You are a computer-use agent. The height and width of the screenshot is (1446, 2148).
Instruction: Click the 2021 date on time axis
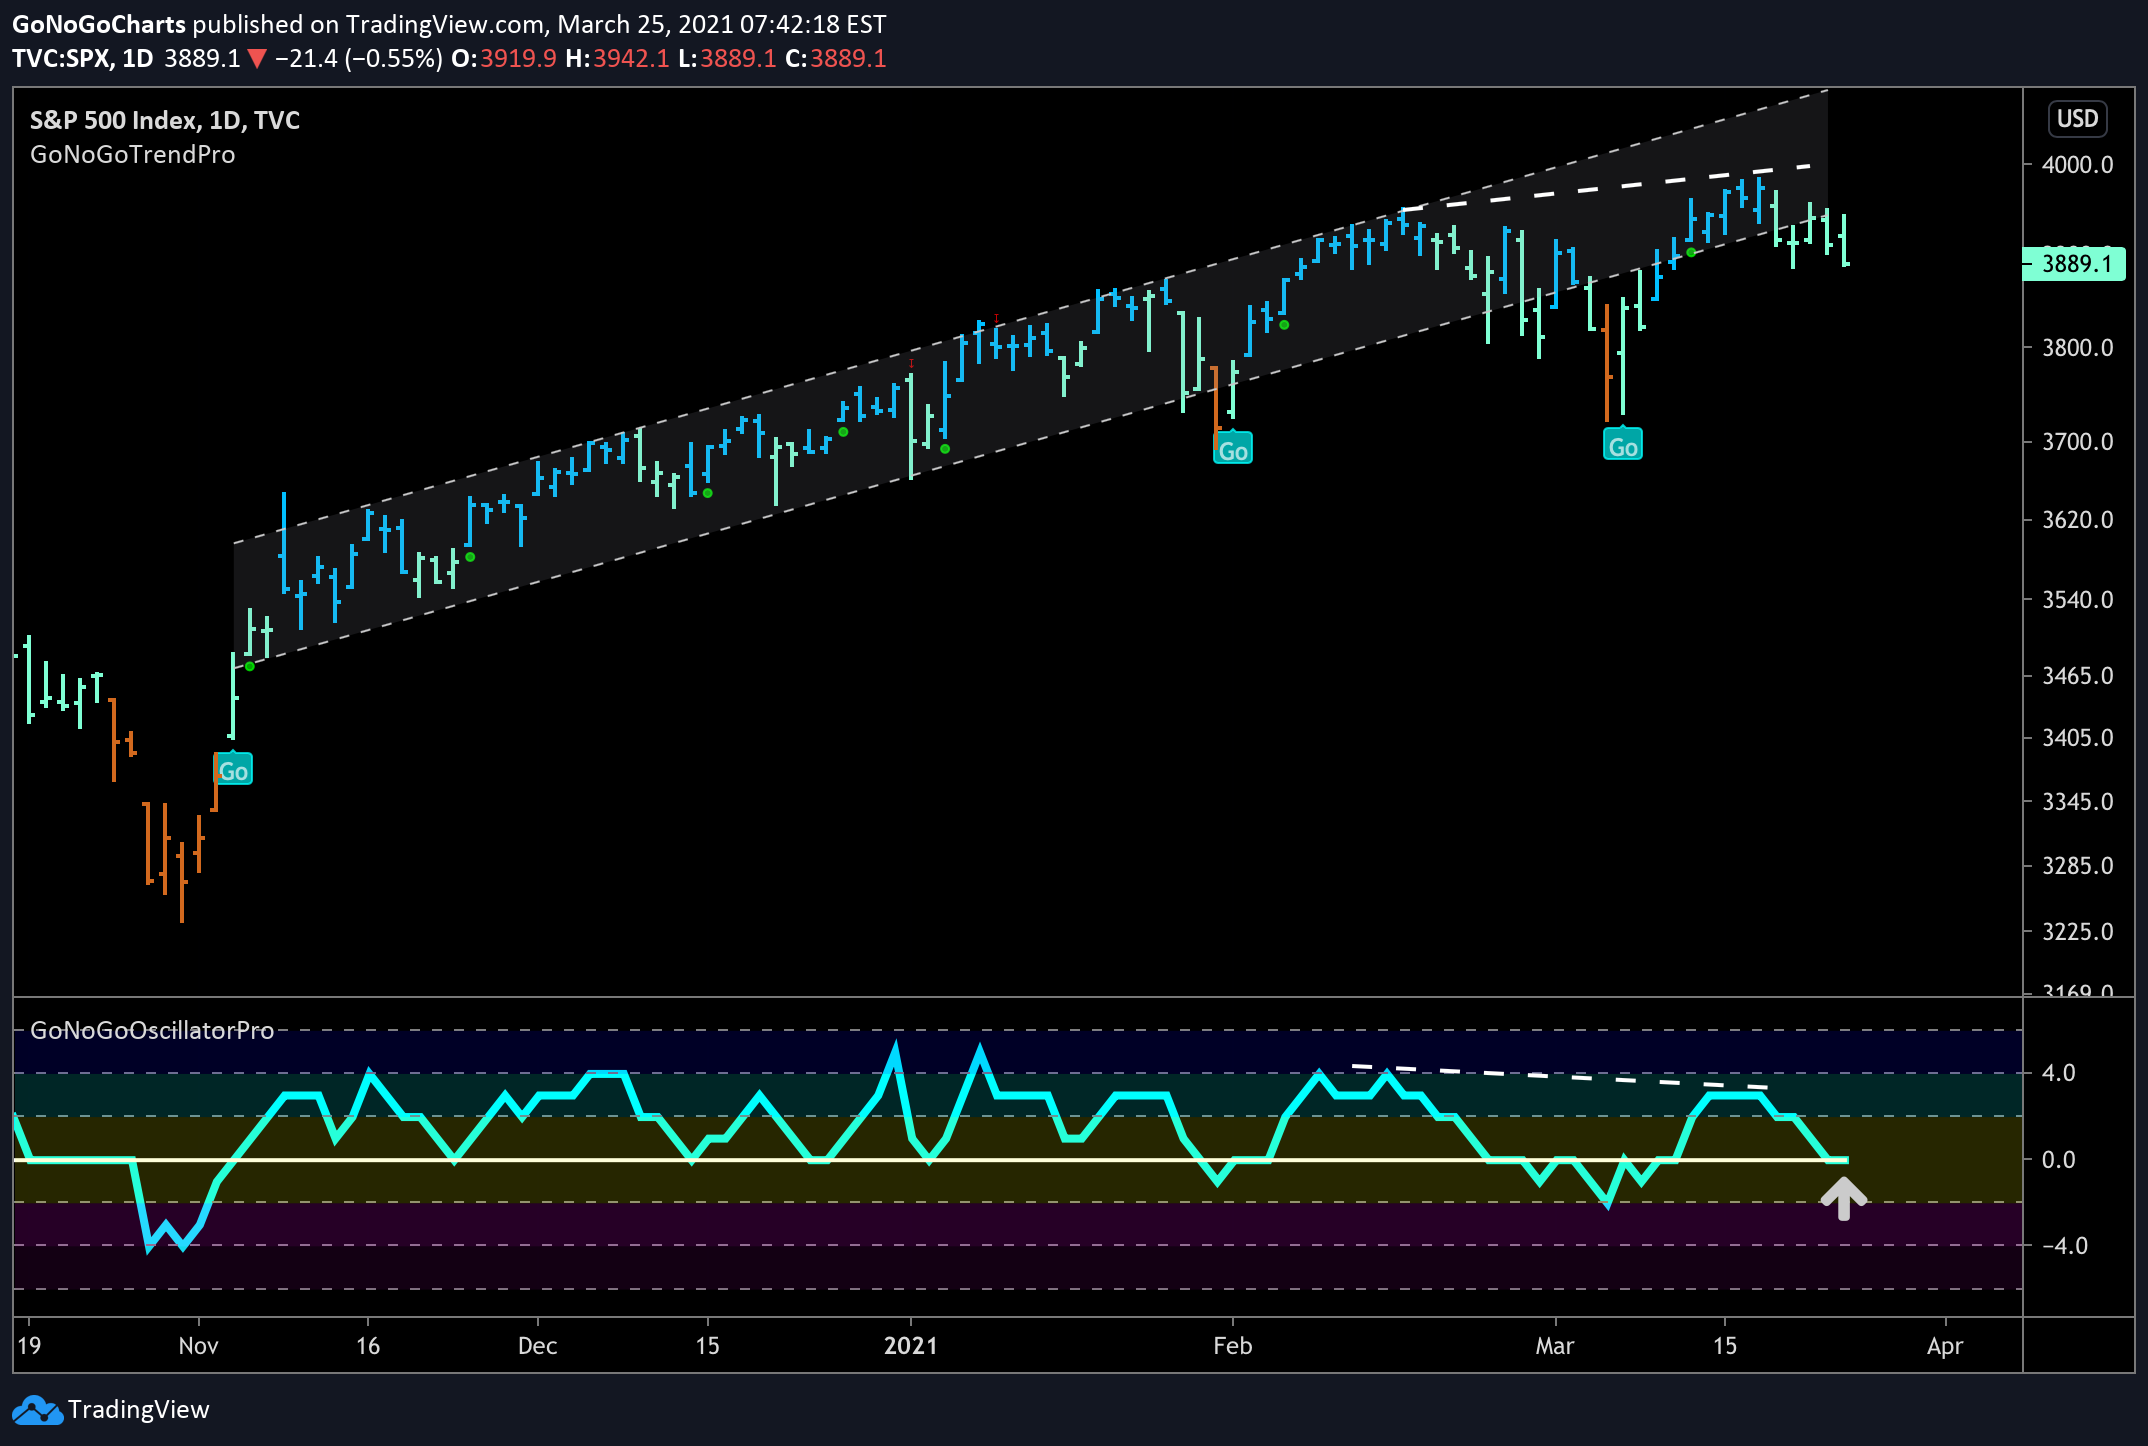(x=911, y=1346)
